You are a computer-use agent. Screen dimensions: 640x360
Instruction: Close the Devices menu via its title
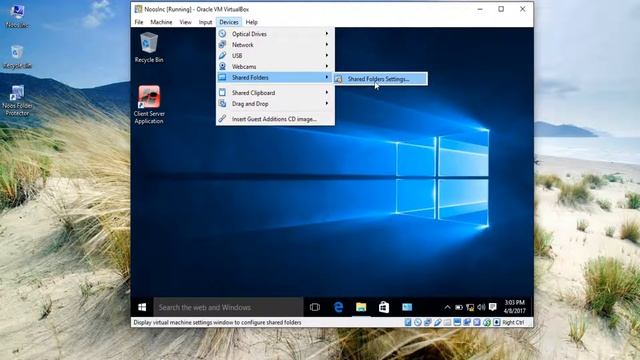229,22
